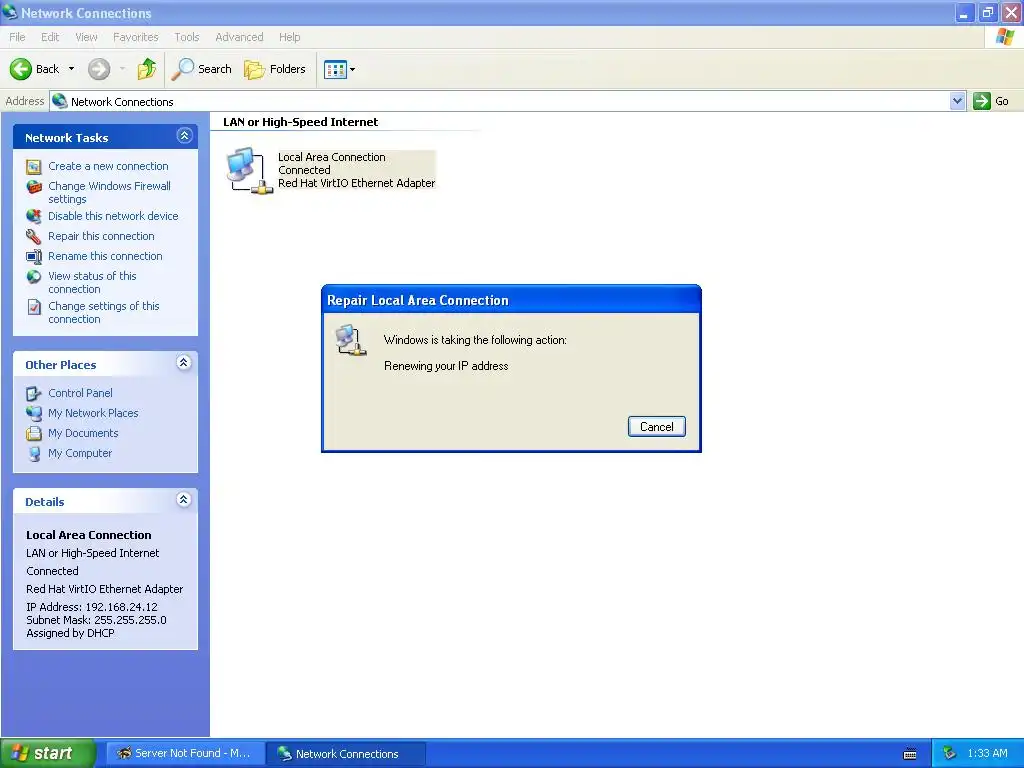1024x768 pixels.
Task: Select the Local Area Connection label text
Action: point(332,157)
